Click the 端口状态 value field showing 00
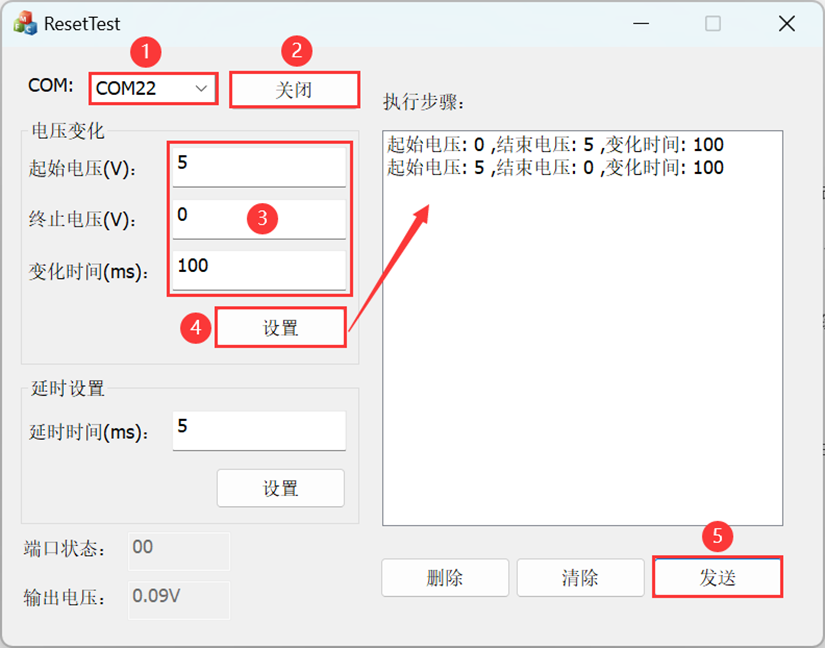This screenshot has width=825, height=648. coord(179,551)
